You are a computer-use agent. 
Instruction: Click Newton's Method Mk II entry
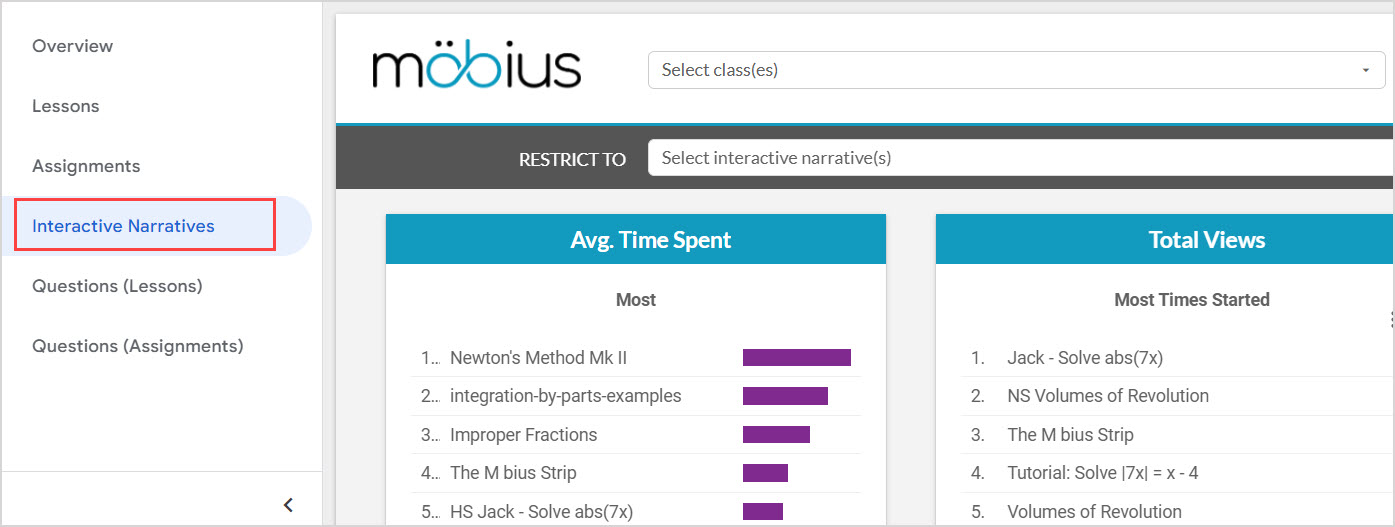[538, 358]
